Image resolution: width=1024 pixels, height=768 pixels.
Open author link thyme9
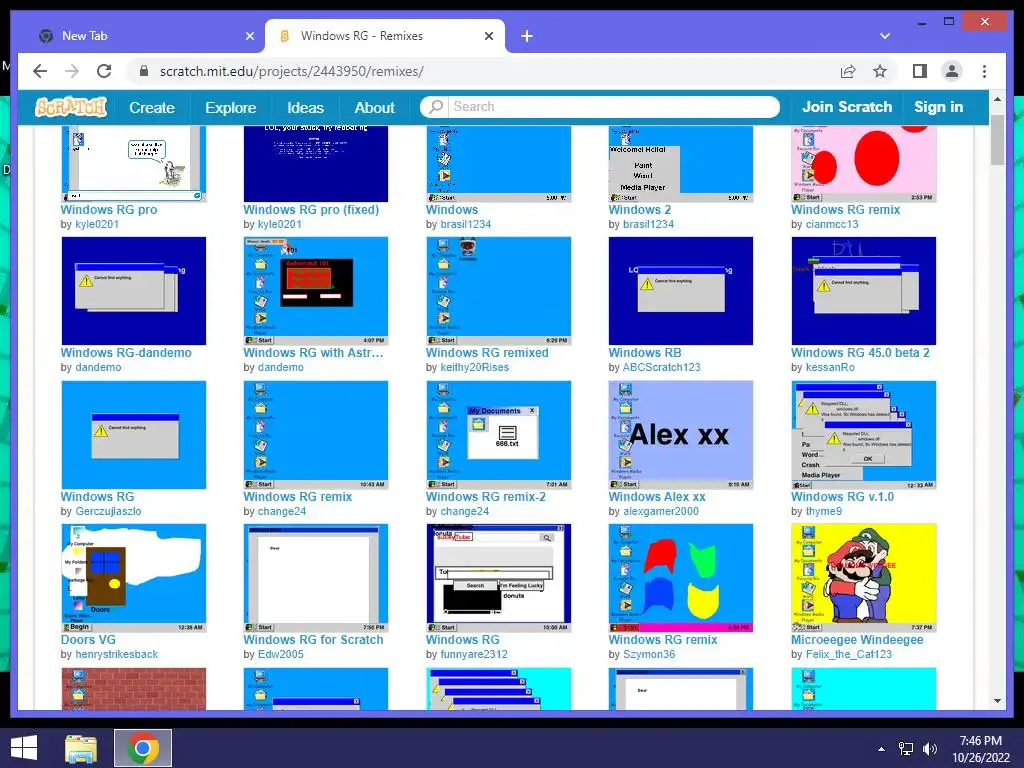[824, 511]
